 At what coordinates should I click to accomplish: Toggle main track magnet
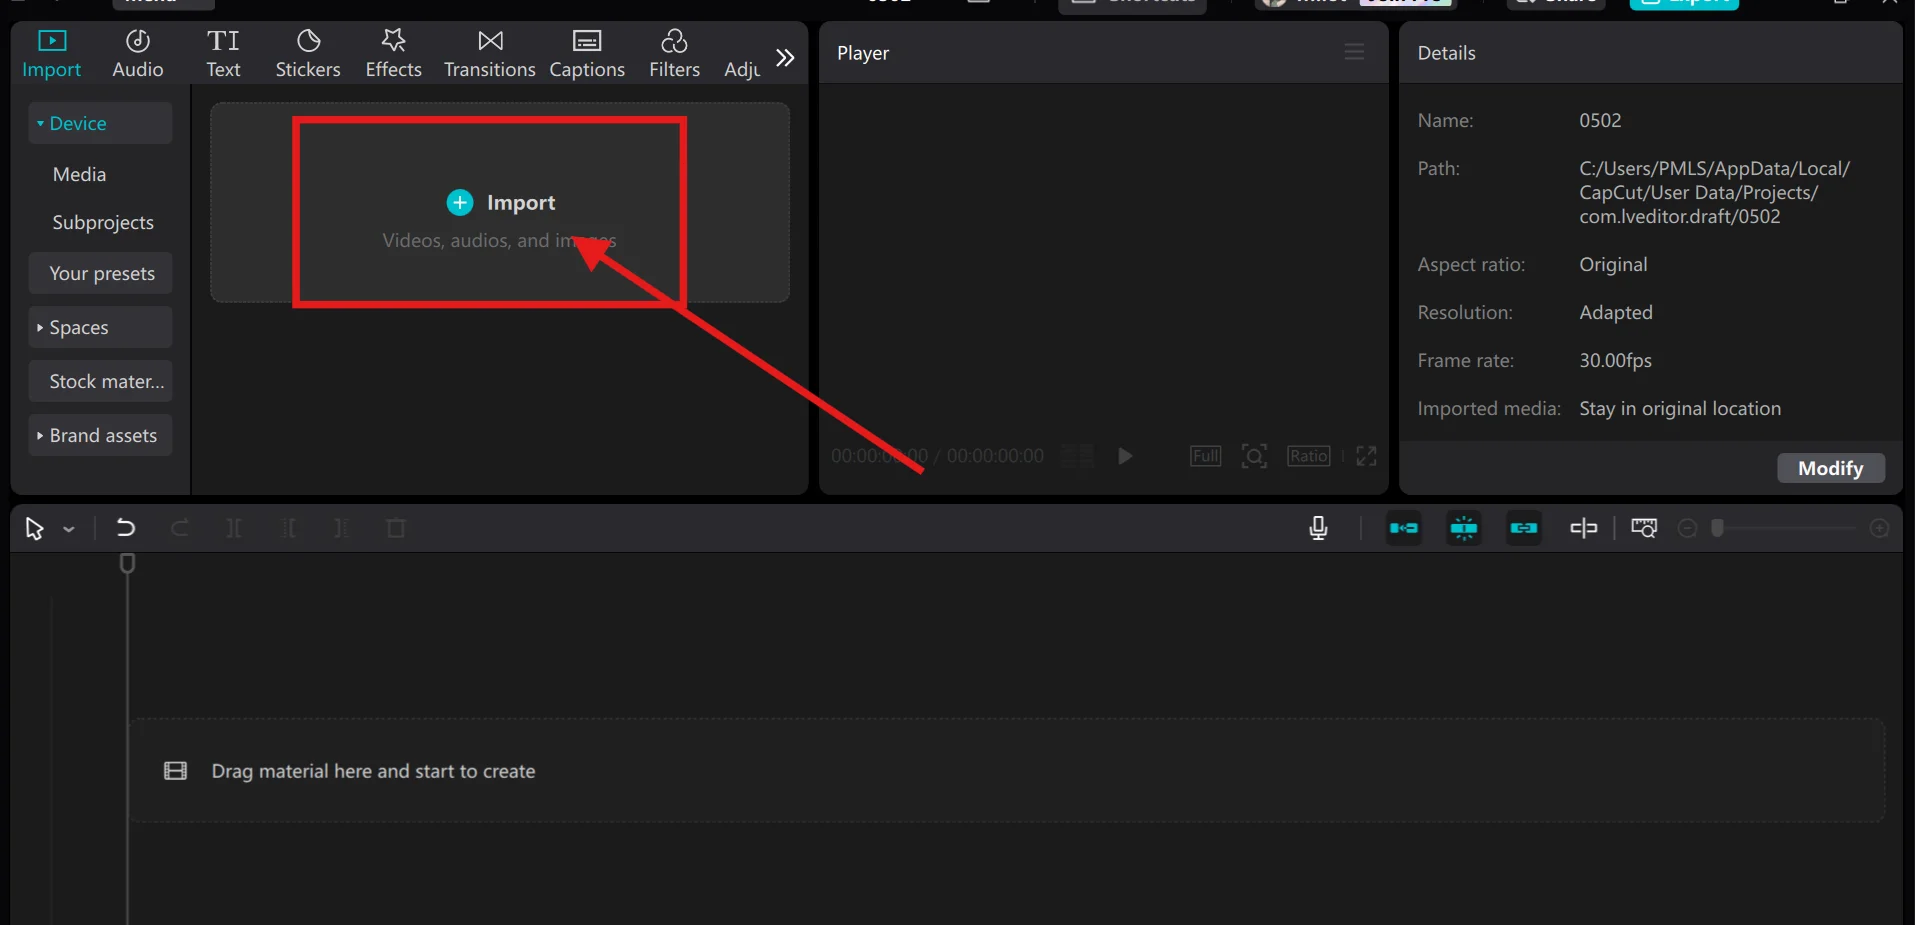(x=1403, y=528)
